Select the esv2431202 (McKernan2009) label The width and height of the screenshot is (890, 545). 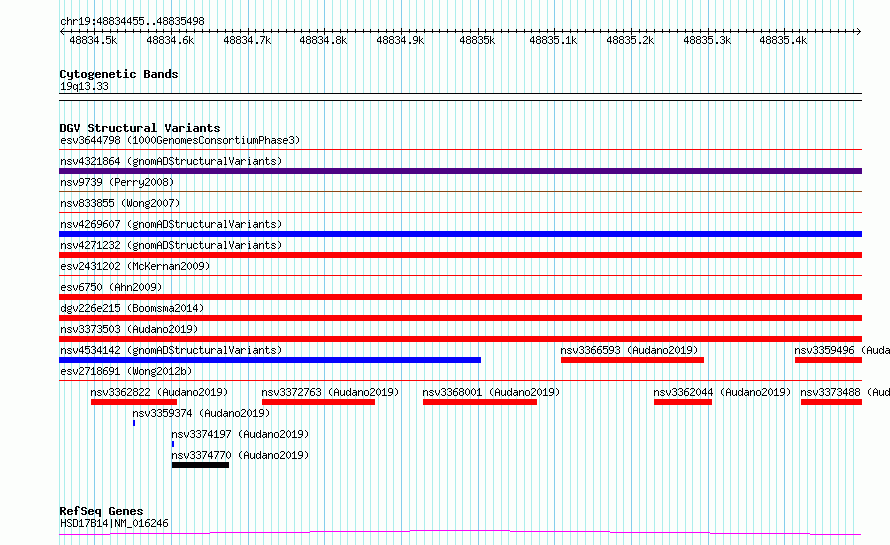(x=135, y=266)
